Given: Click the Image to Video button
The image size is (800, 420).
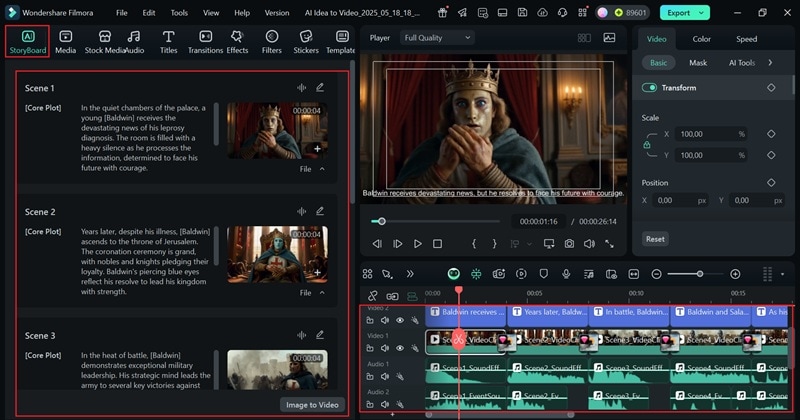Looking at the screenshot, I should tap(312, 404).
